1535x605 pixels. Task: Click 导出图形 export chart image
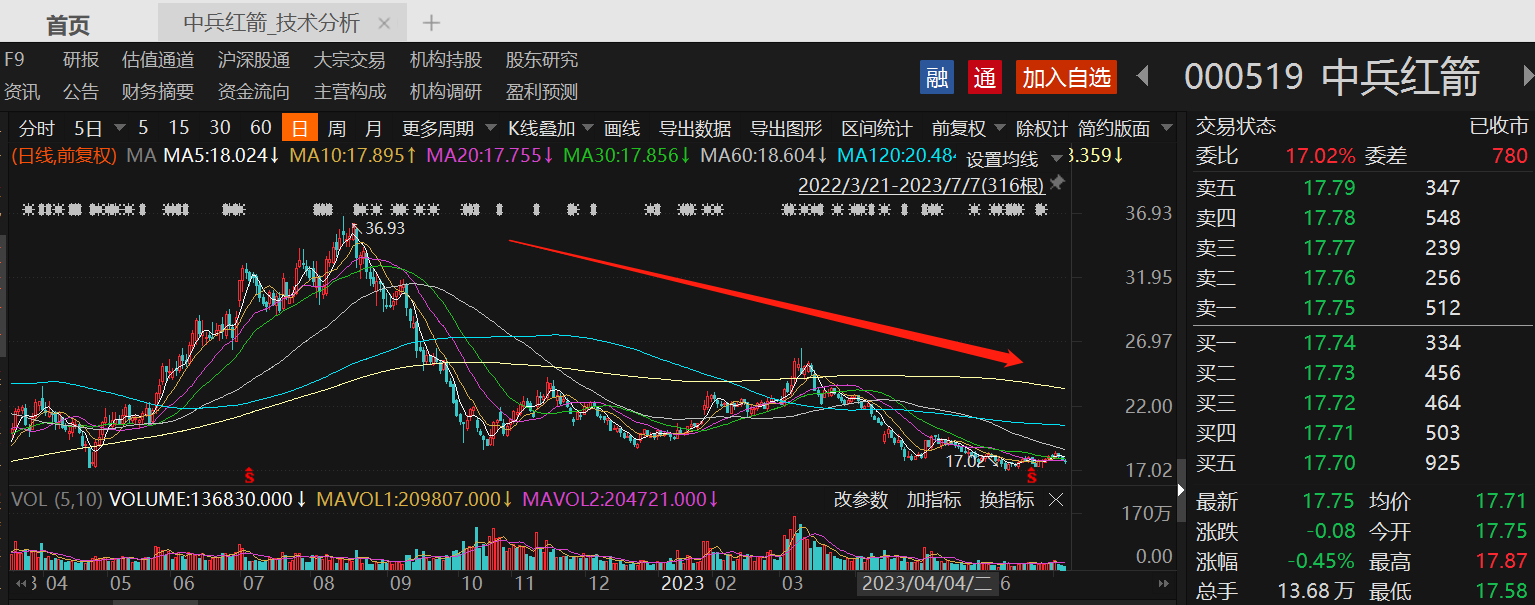[x=786, y=128]
